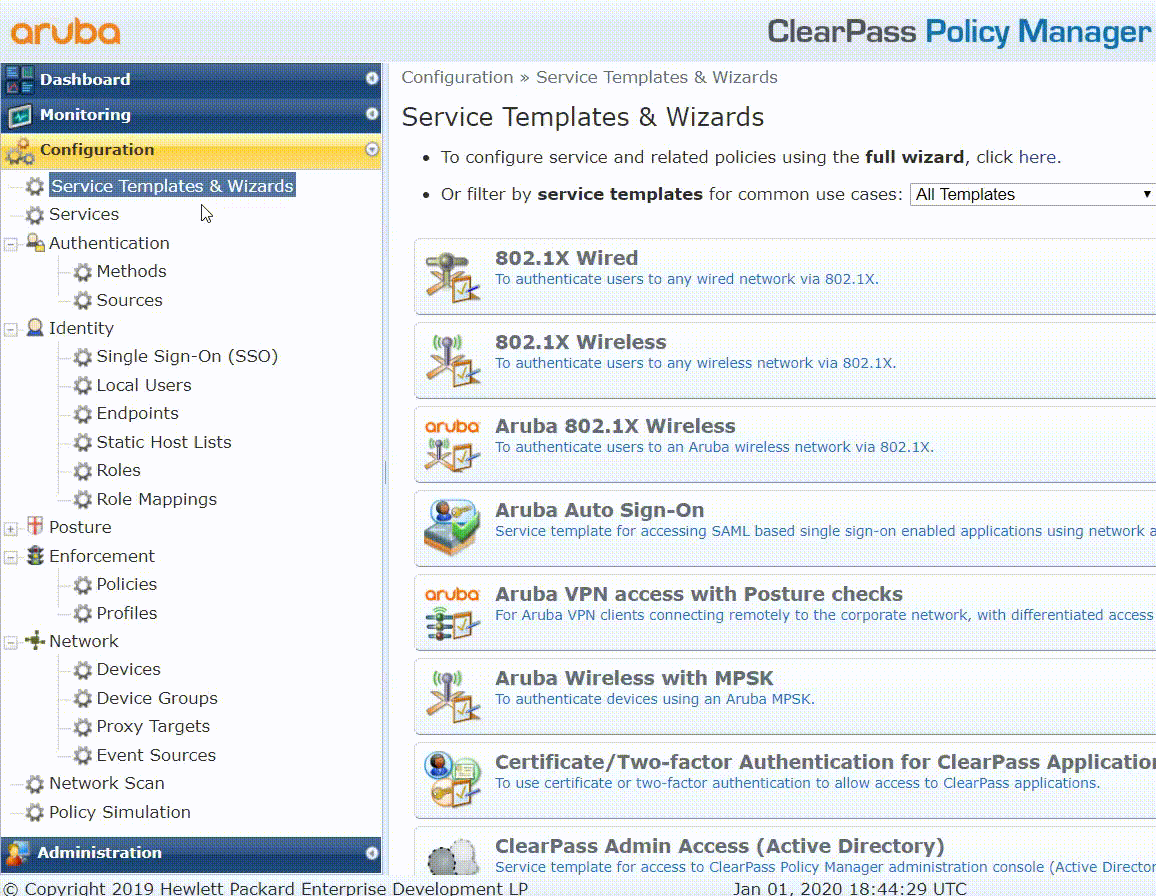Screen dimensions: 1156x896
Task: Expand the Posture tree node
Action: (11, 528)
